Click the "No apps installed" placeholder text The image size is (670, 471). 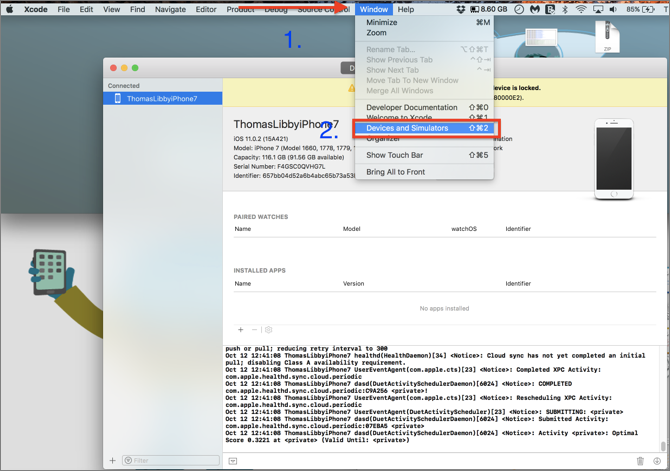(x=444, y=308)
